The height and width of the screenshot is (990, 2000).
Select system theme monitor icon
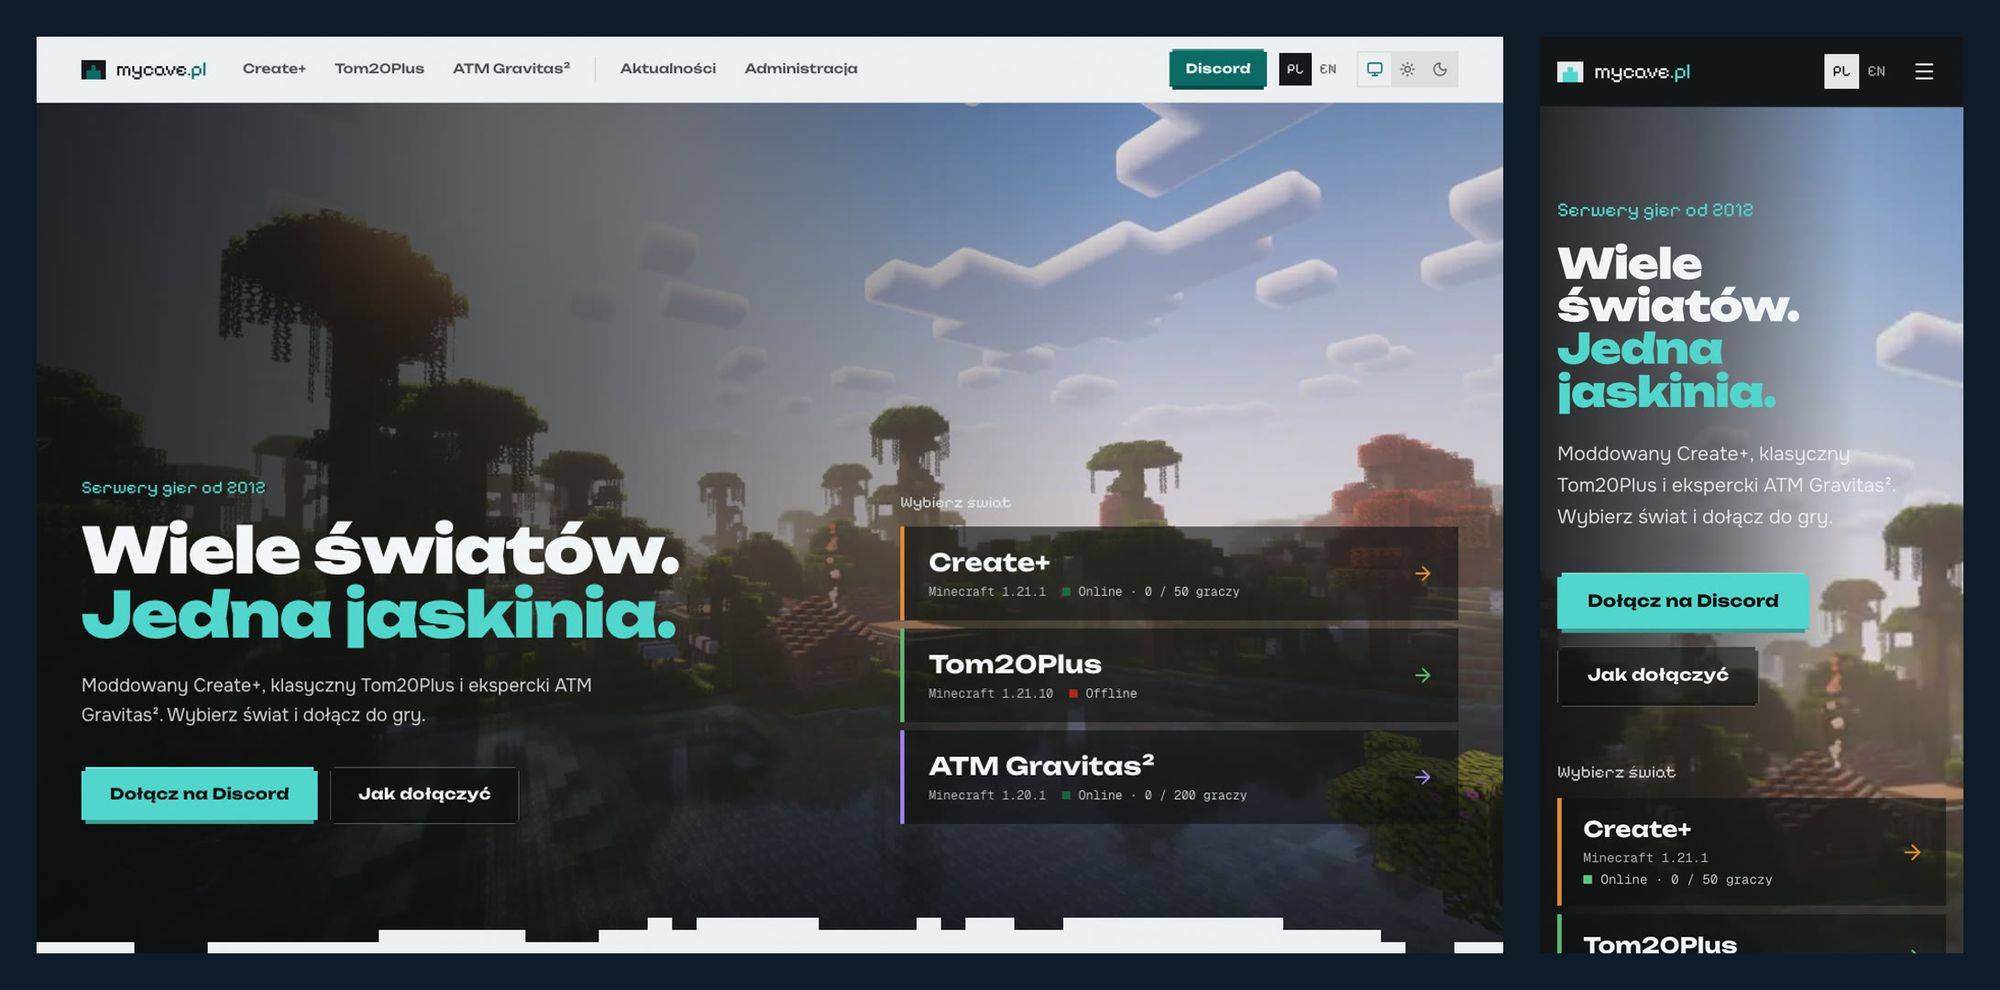[x=1375, y=69]
